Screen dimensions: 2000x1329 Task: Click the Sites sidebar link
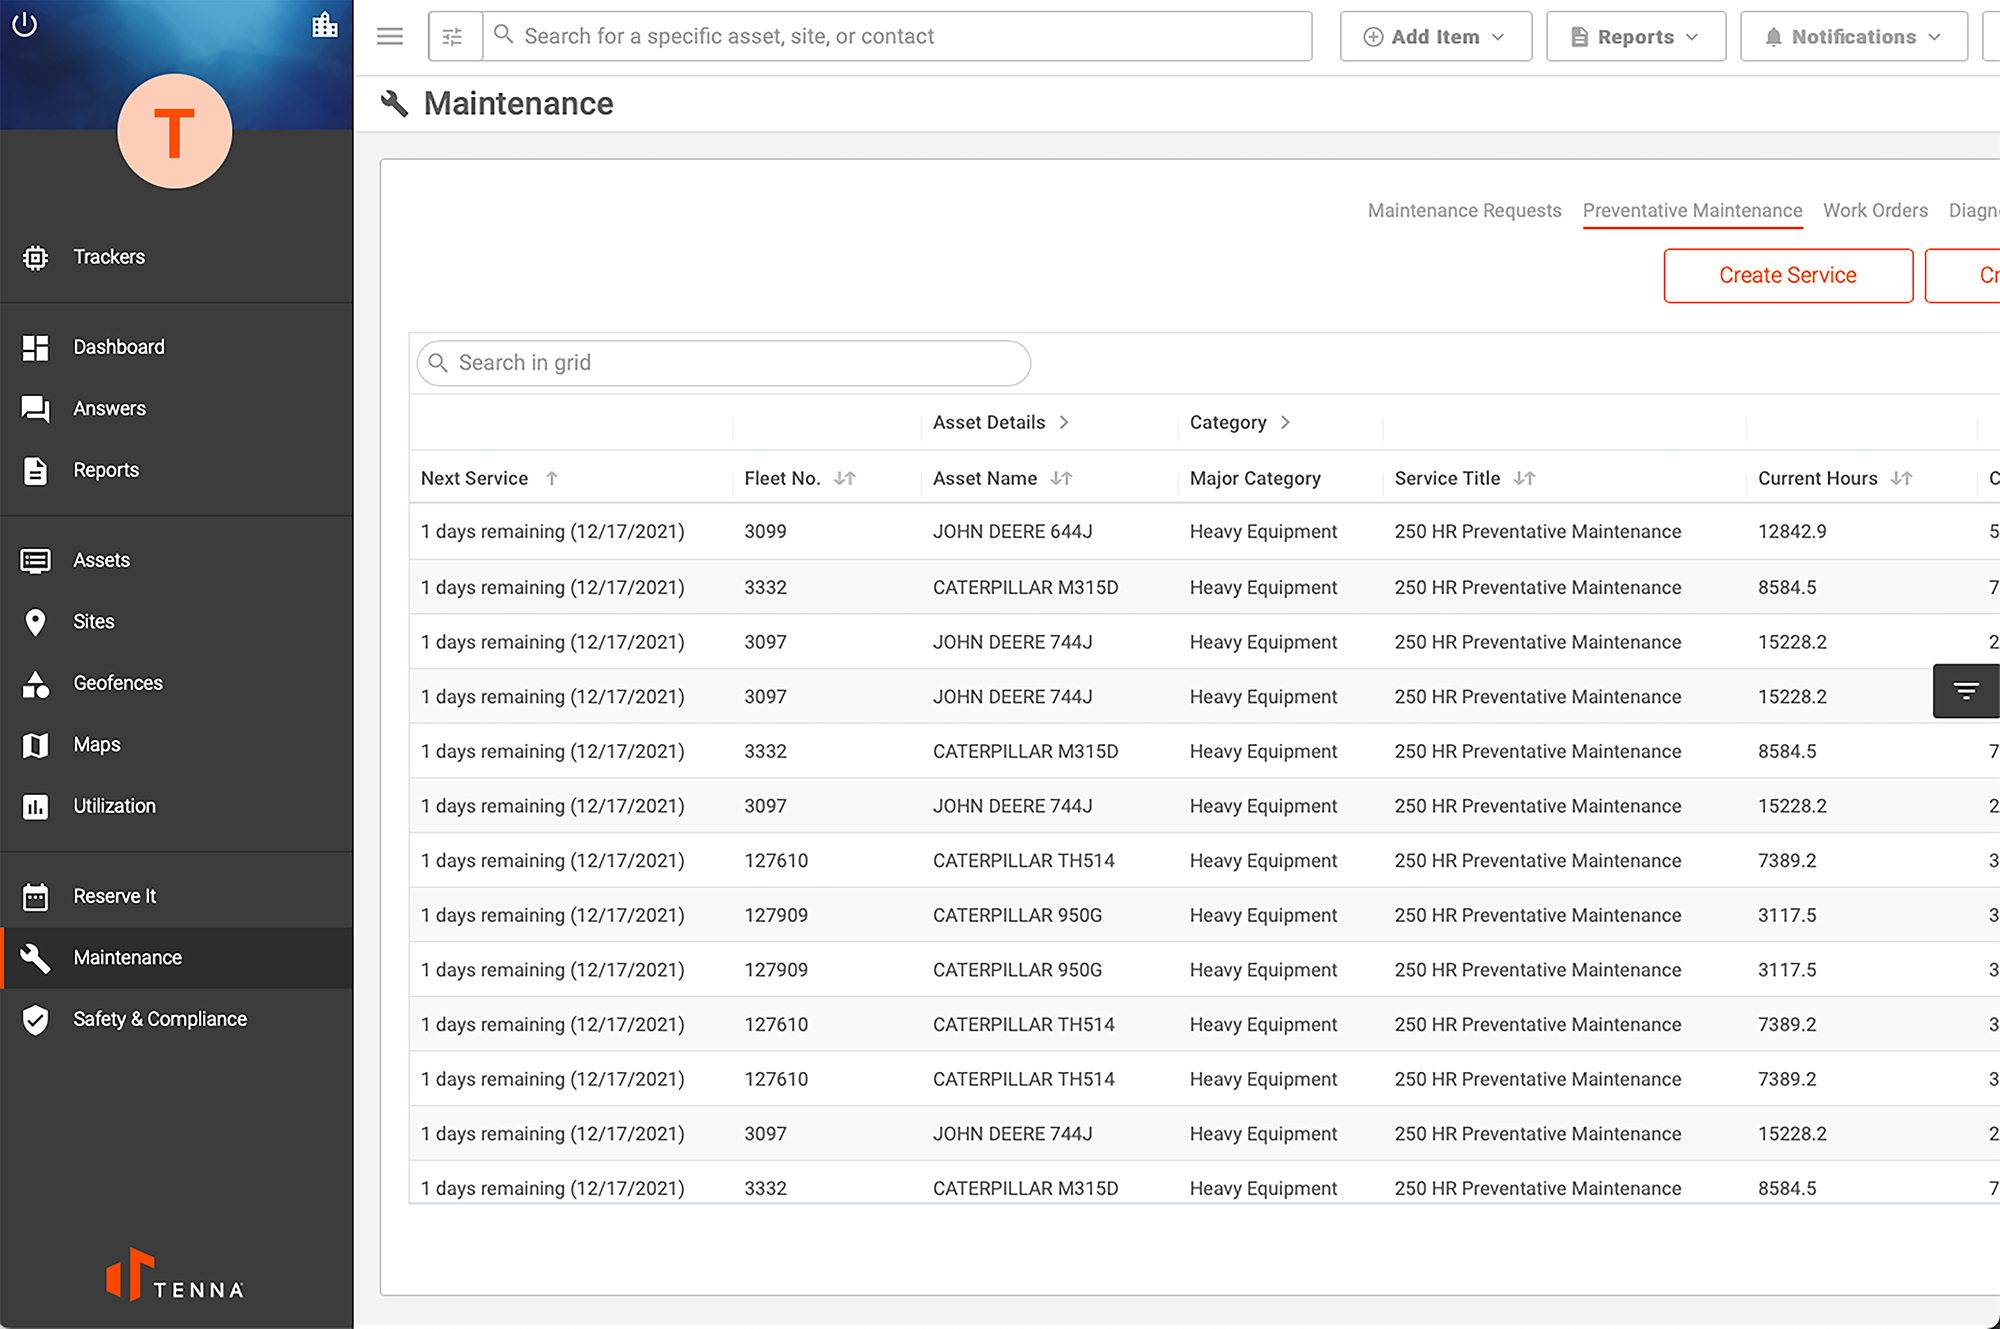point(94,622)
